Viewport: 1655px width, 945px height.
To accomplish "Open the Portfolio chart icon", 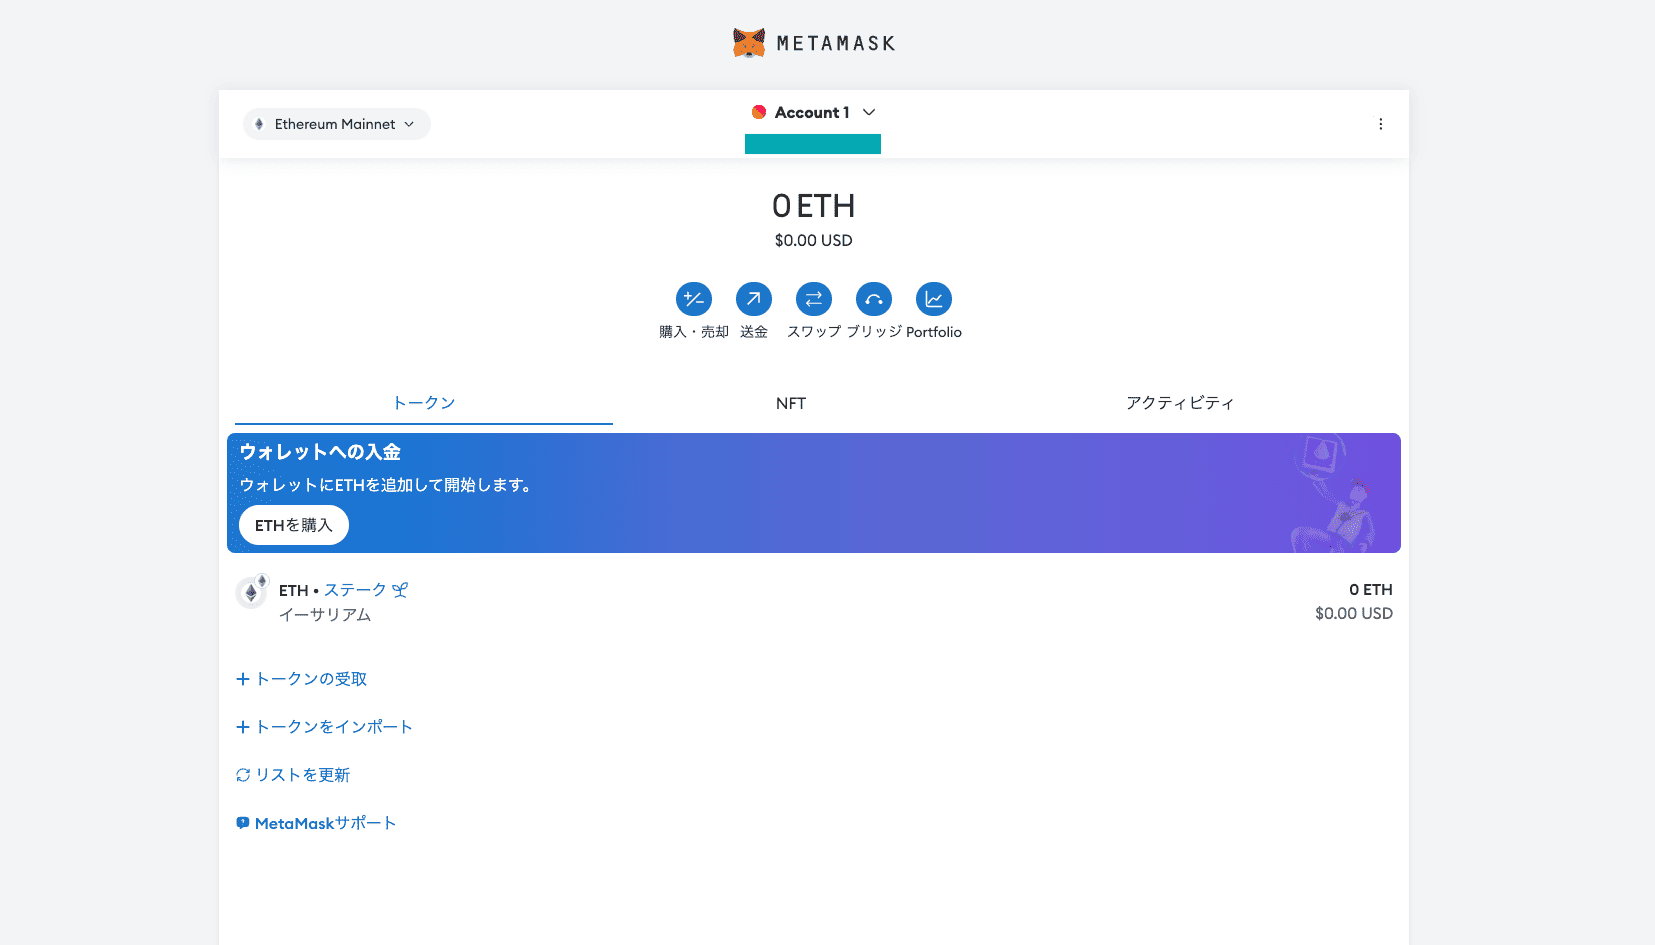I will (x=933, y=299).
